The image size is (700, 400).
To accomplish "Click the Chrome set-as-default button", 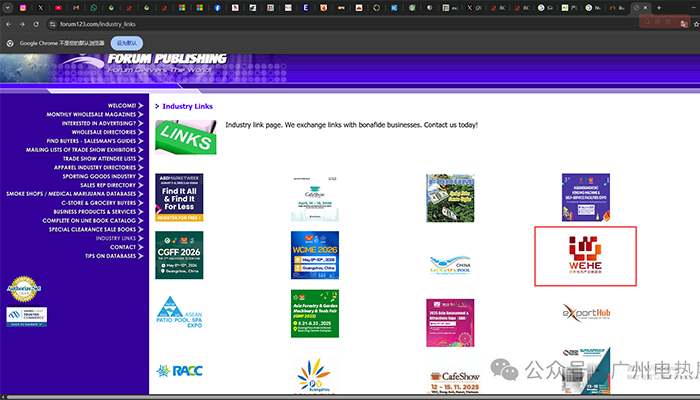I will (129, 44).
